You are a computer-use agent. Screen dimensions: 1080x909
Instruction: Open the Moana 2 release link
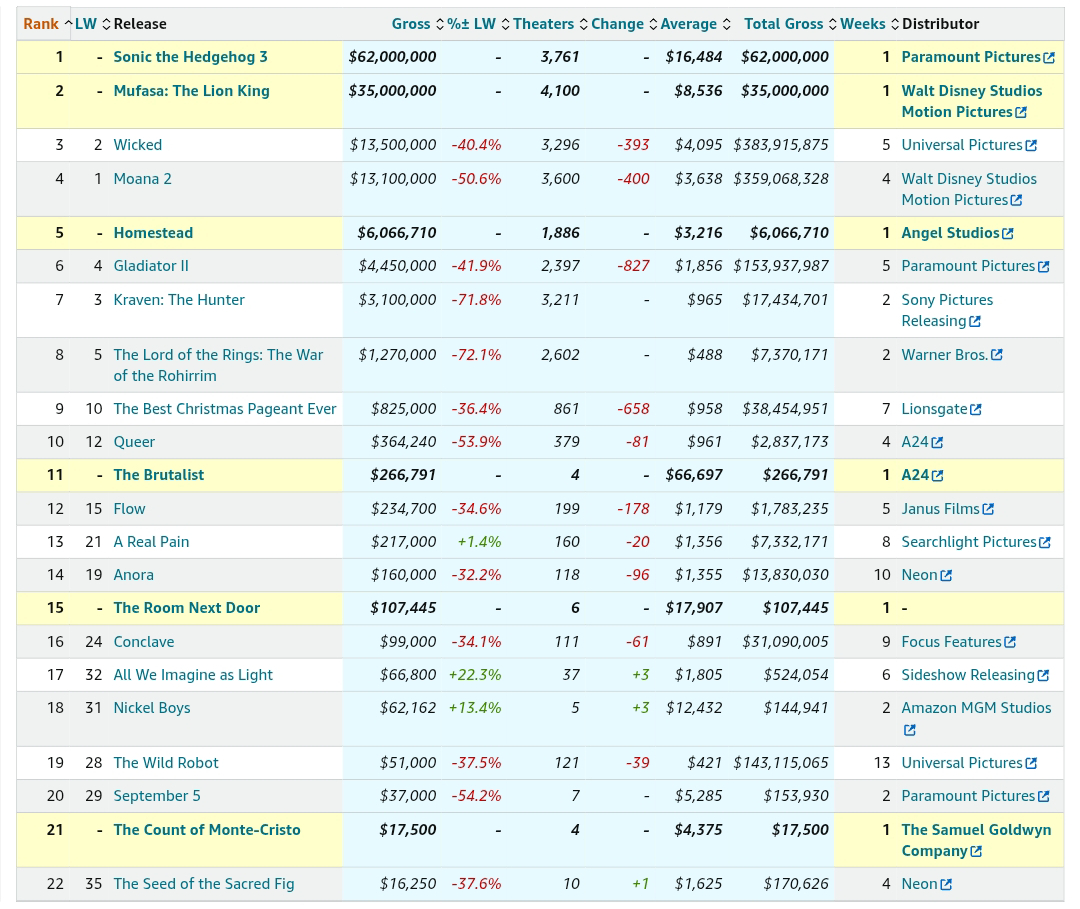pyautogui.click(x=143, y=179)
